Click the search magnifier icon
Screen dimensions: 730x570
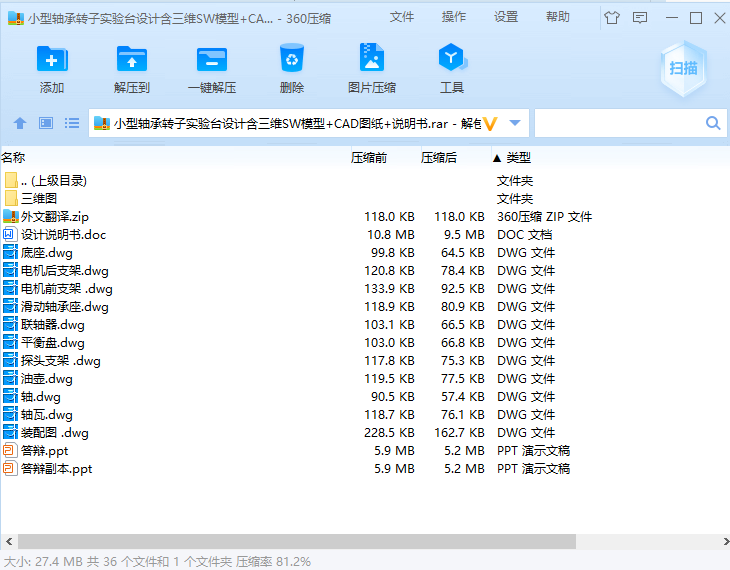(x=713, y=123)
